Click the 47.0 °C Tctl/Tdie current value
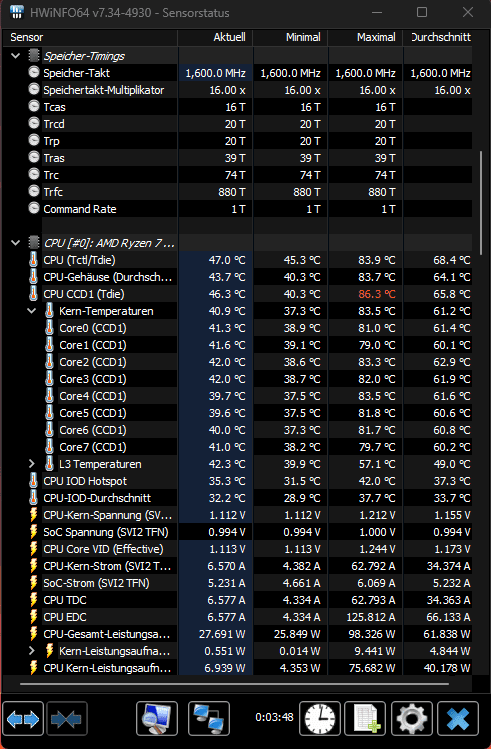This screenshot has width=494, height=749. click(227, 260)
